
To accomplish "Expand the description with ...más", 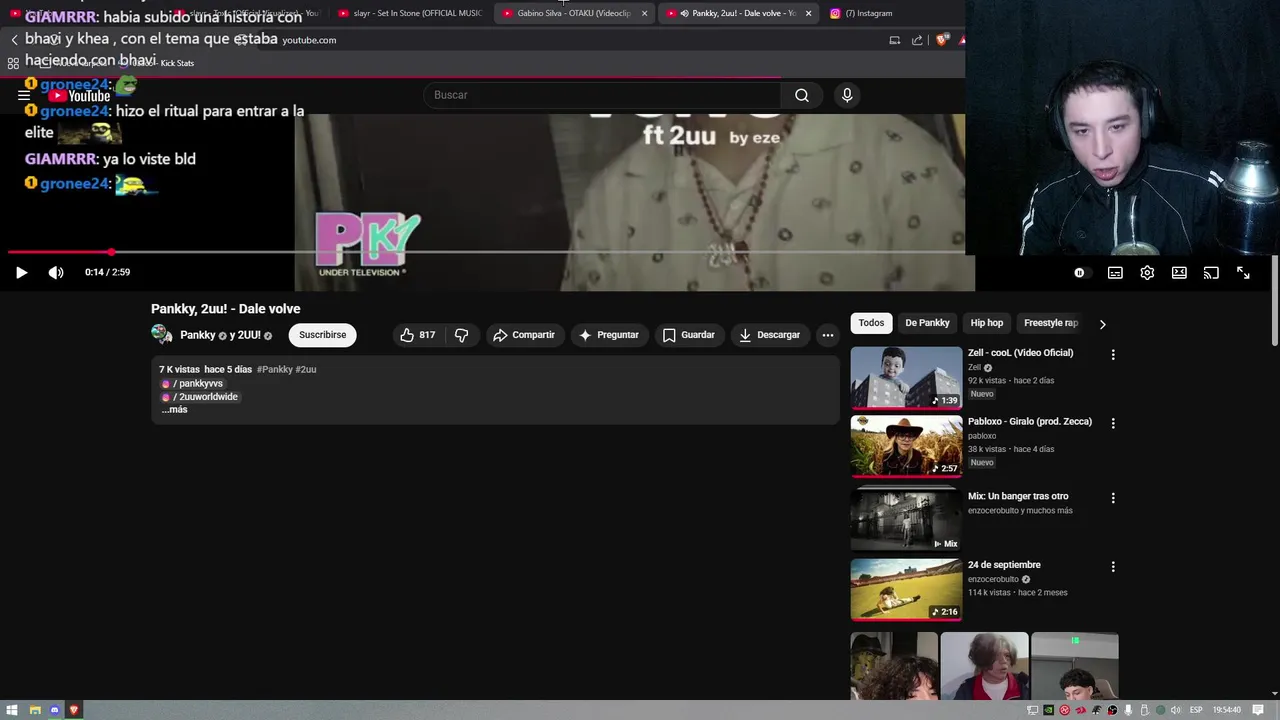I will 174,410.
